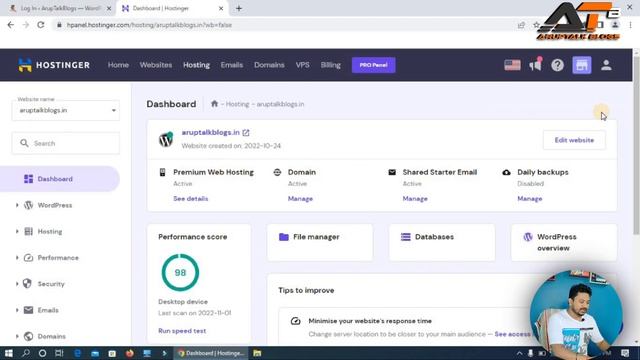Expand the Domains sidebar section
This screenshot has width=640, height=360.
tap(17, 336)
